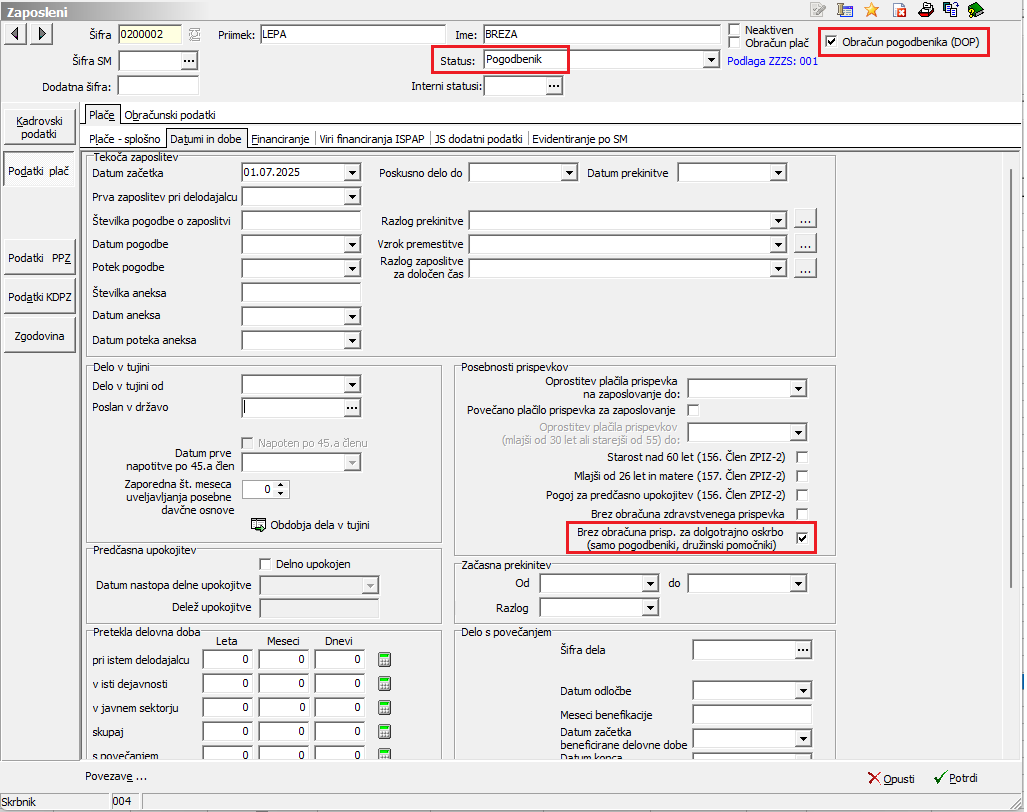Click the yellow star favorites icon

click(871, 10)
